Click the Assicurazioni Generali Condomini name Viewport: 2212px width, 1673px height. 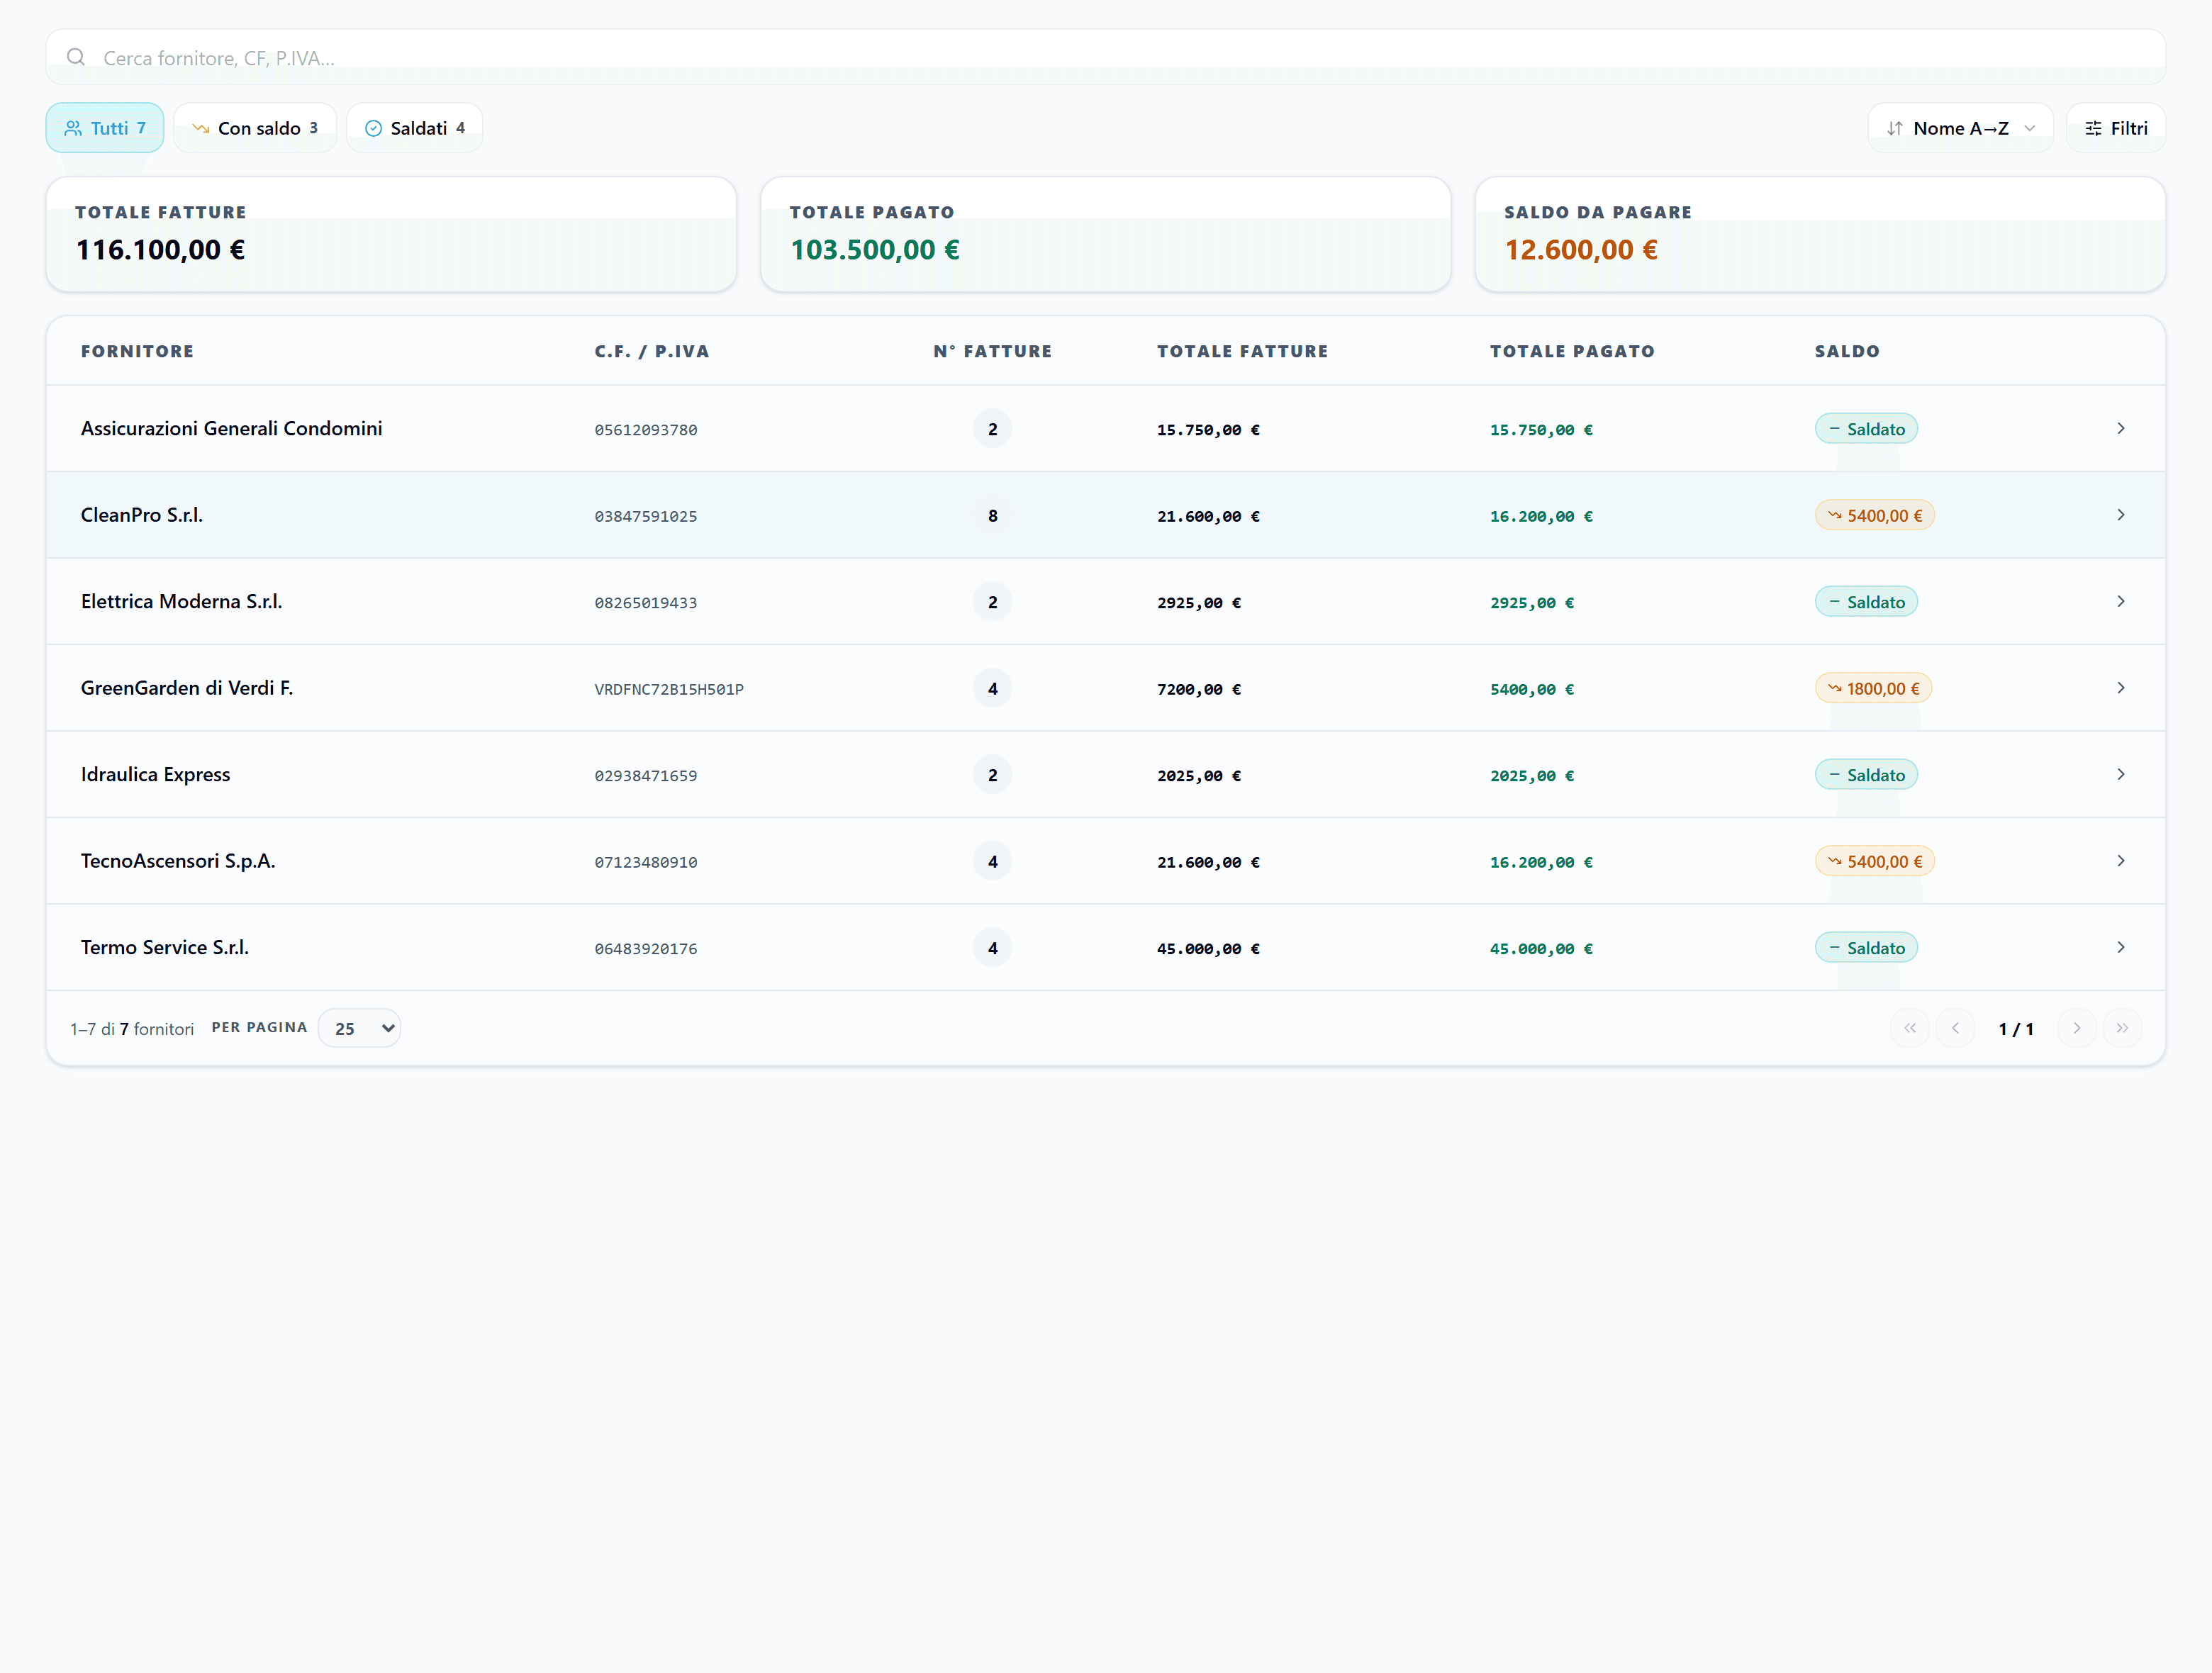(232, 428)
